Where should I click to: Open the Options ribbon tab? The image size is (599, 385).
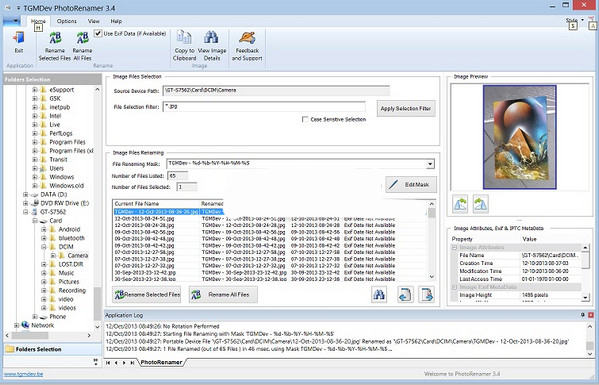[66, 21]
